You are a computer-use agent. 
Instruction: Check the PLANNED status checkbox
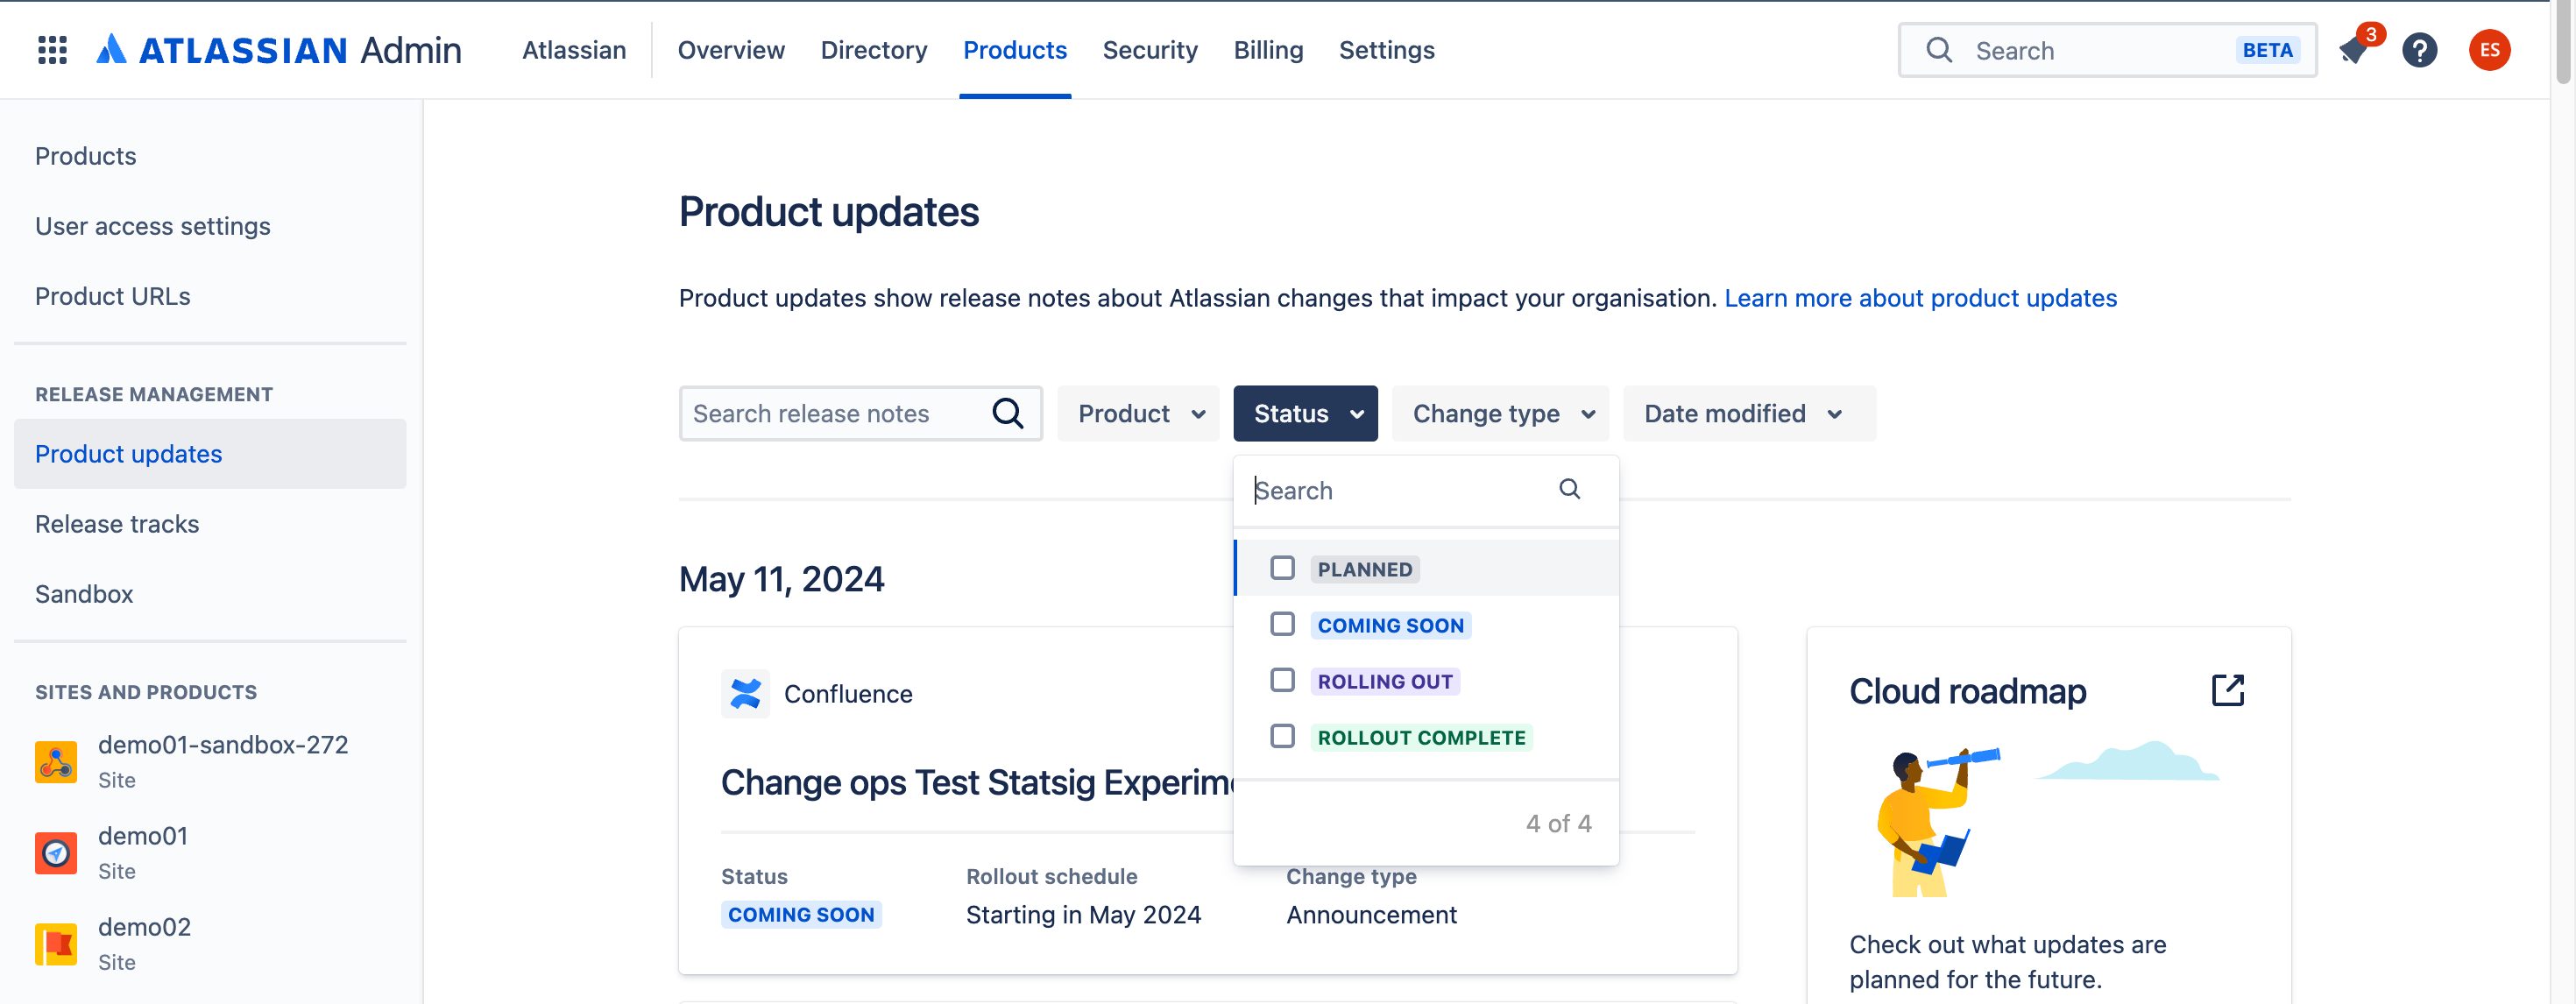pos(1282,568)
